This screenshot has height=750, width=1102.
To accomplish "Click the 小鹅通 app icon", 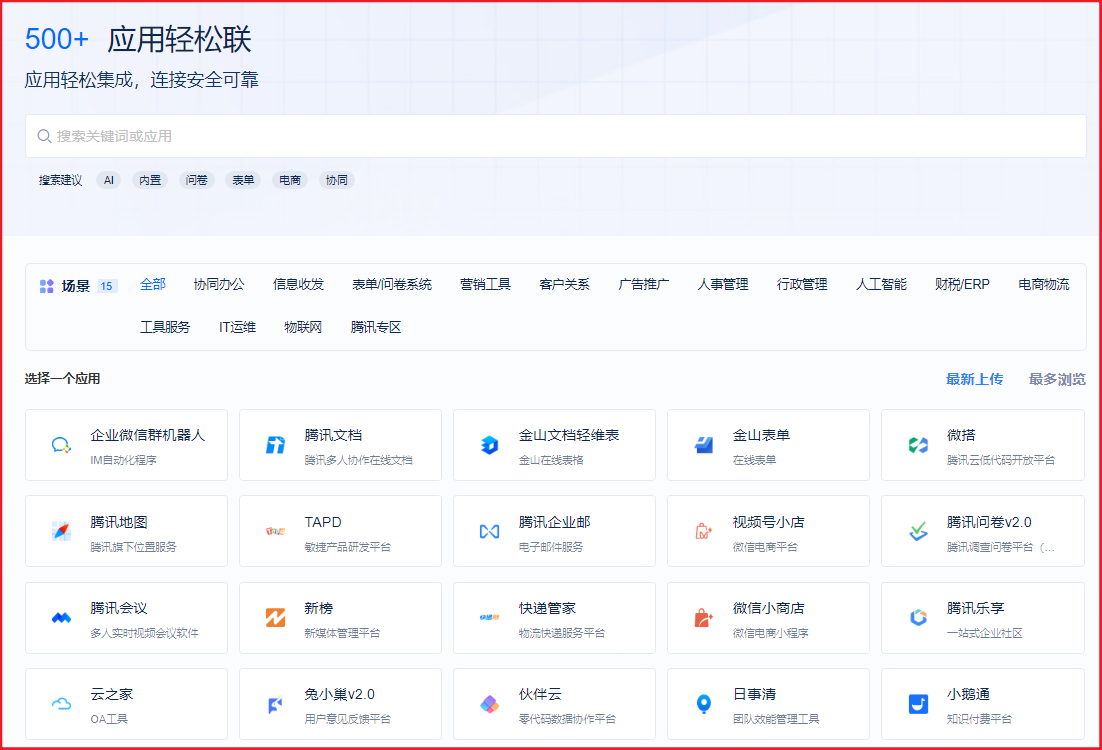I will (x=918, y=704).
